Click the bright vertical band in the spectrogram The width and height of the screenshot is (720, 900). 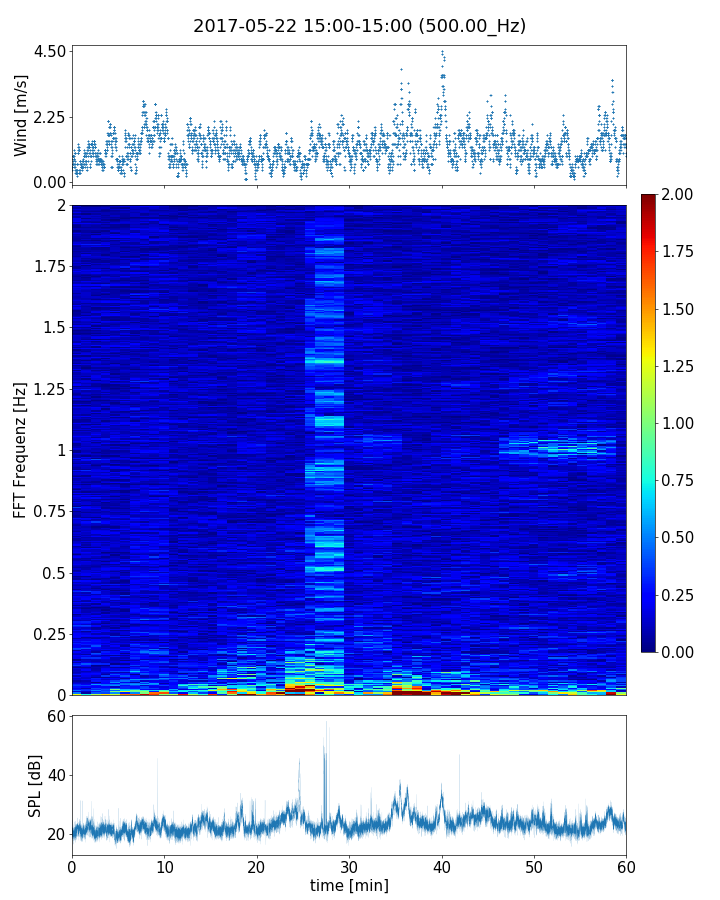pos(328,450)
